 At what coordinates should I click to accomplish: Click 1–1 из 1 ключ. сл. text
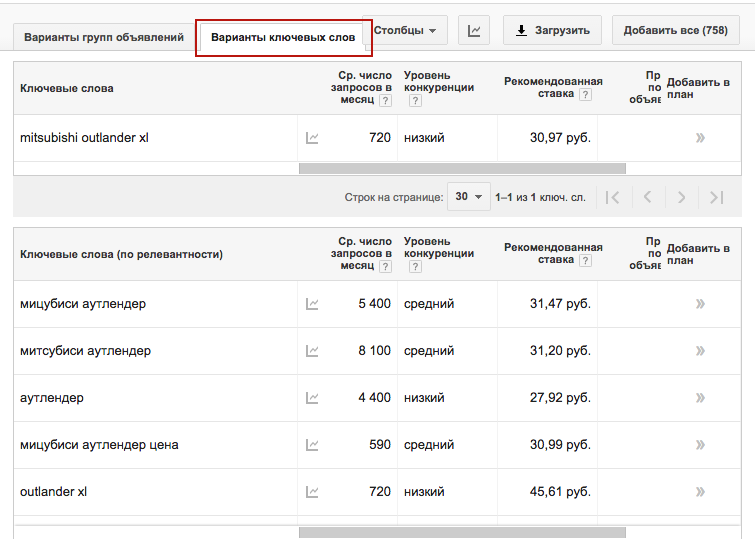(x=540, y=197)
